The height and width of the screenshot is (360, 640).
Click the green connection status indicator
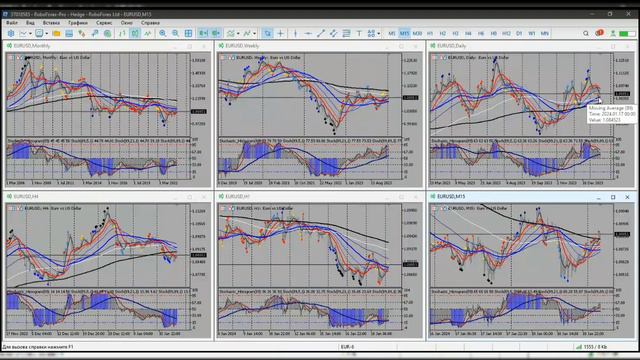[627, 34]
